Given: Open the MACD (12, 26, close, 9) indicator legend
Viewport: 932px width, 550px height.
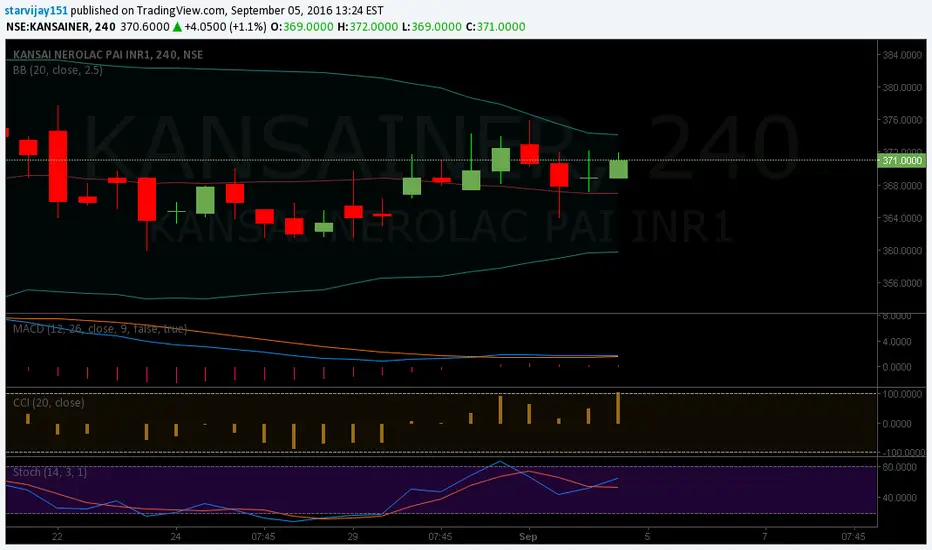Looking at the screenshot, I should point(100,329).
